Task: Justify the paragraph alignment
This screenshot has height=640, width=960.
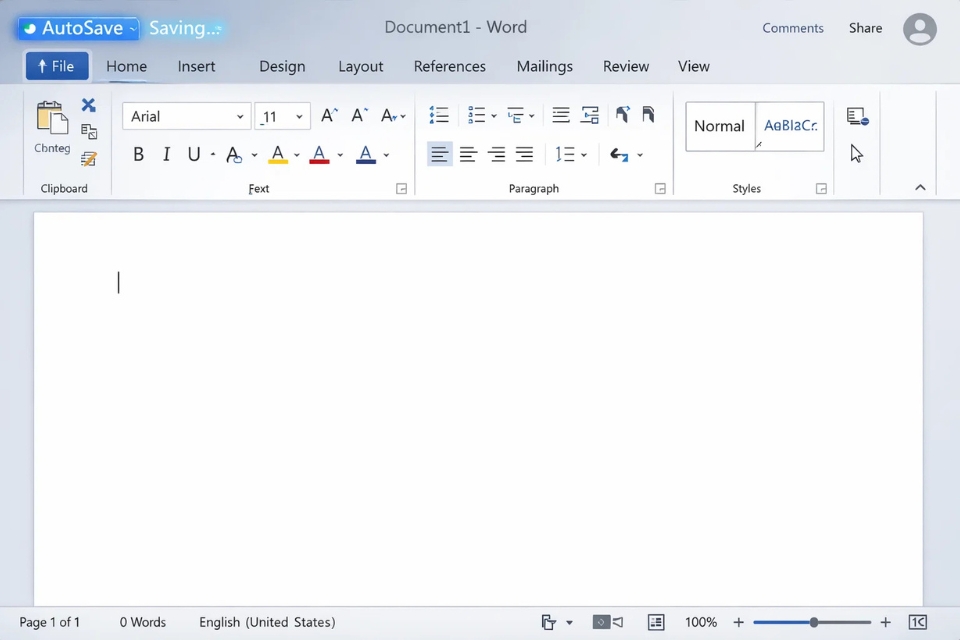Action: pos(524,153)
